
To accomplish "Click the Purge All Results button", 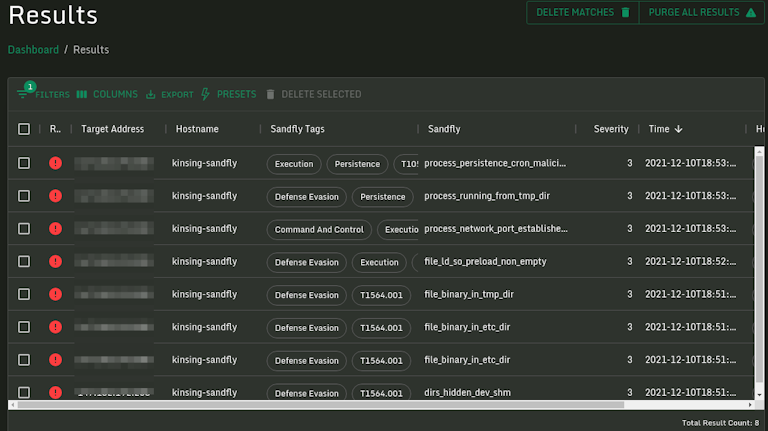I will (x=702, y=12).
